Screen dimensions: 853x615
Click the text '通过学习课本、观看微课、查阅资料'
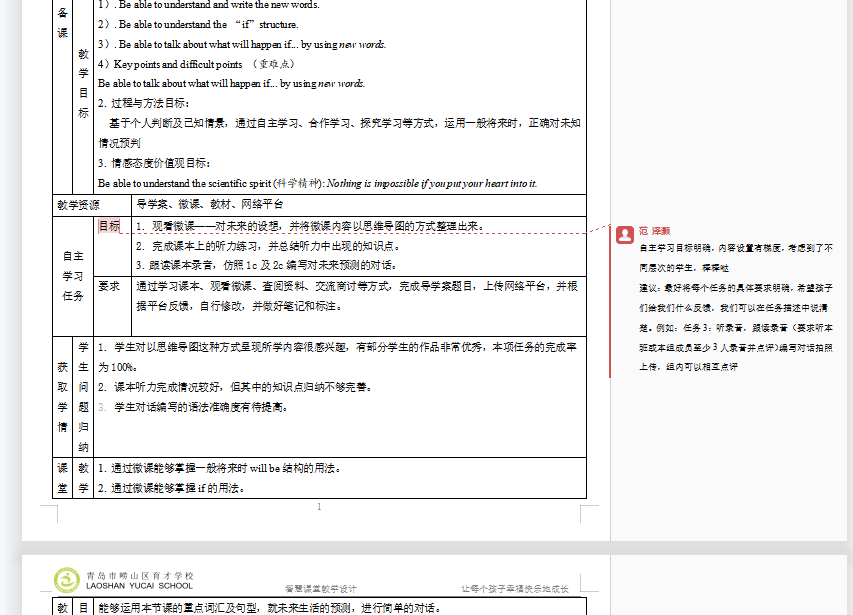[357, 296]
